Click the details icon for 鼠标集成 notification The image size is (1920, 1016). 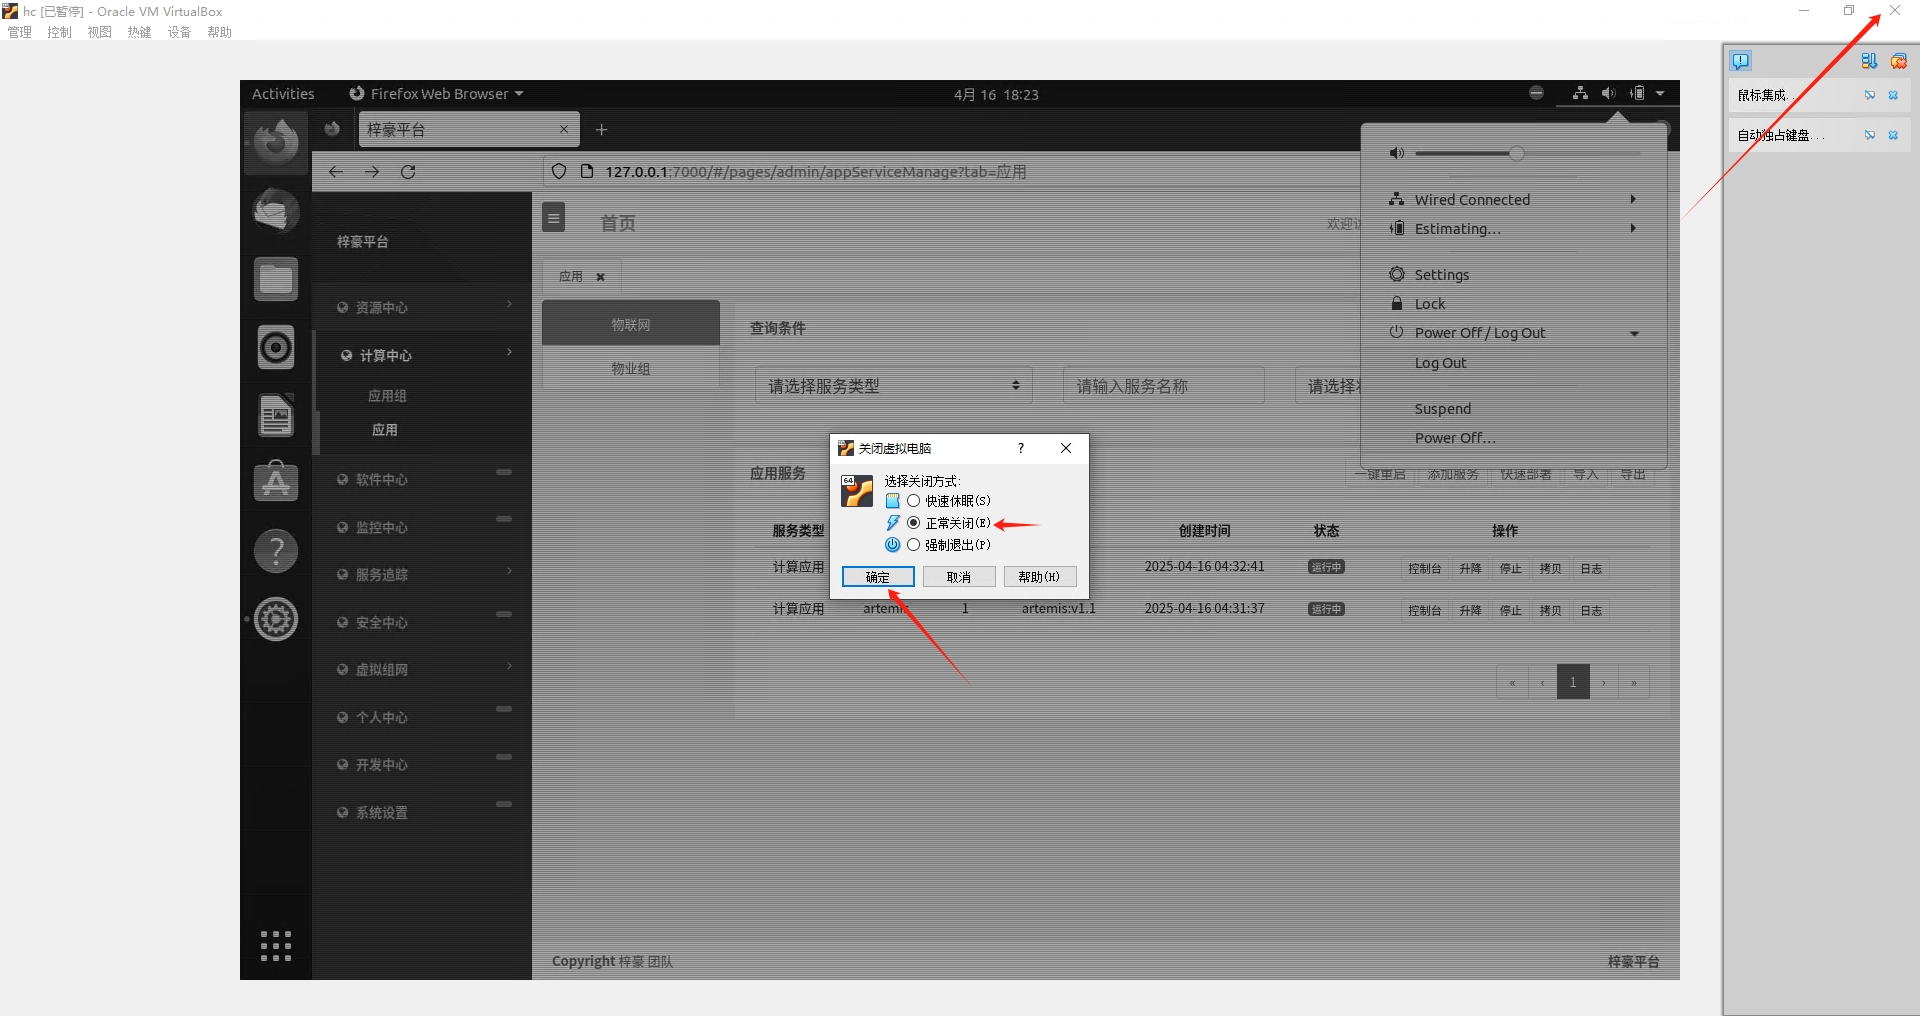coord(1870,95)
